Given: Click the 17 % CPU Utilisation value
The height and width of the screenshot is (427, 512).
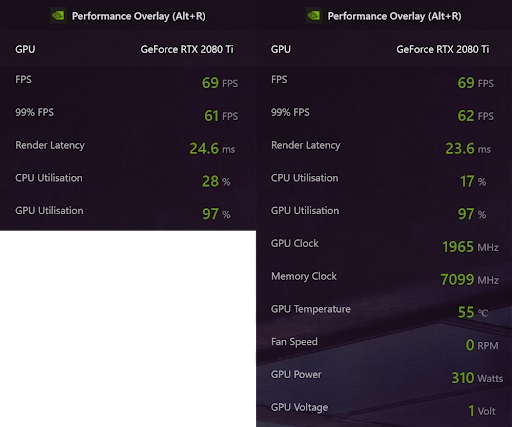Looking at the screenshot, I should 473,181.
